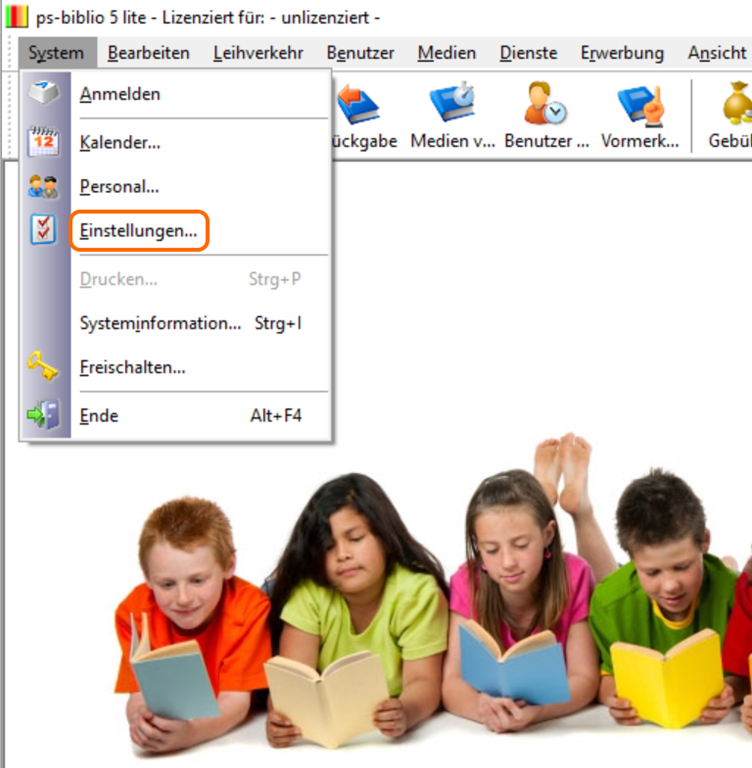Click the golden key icon beside Freischalten
This screenshot has width=752, height=768.
pyautogui.click(x=44, y=367)
